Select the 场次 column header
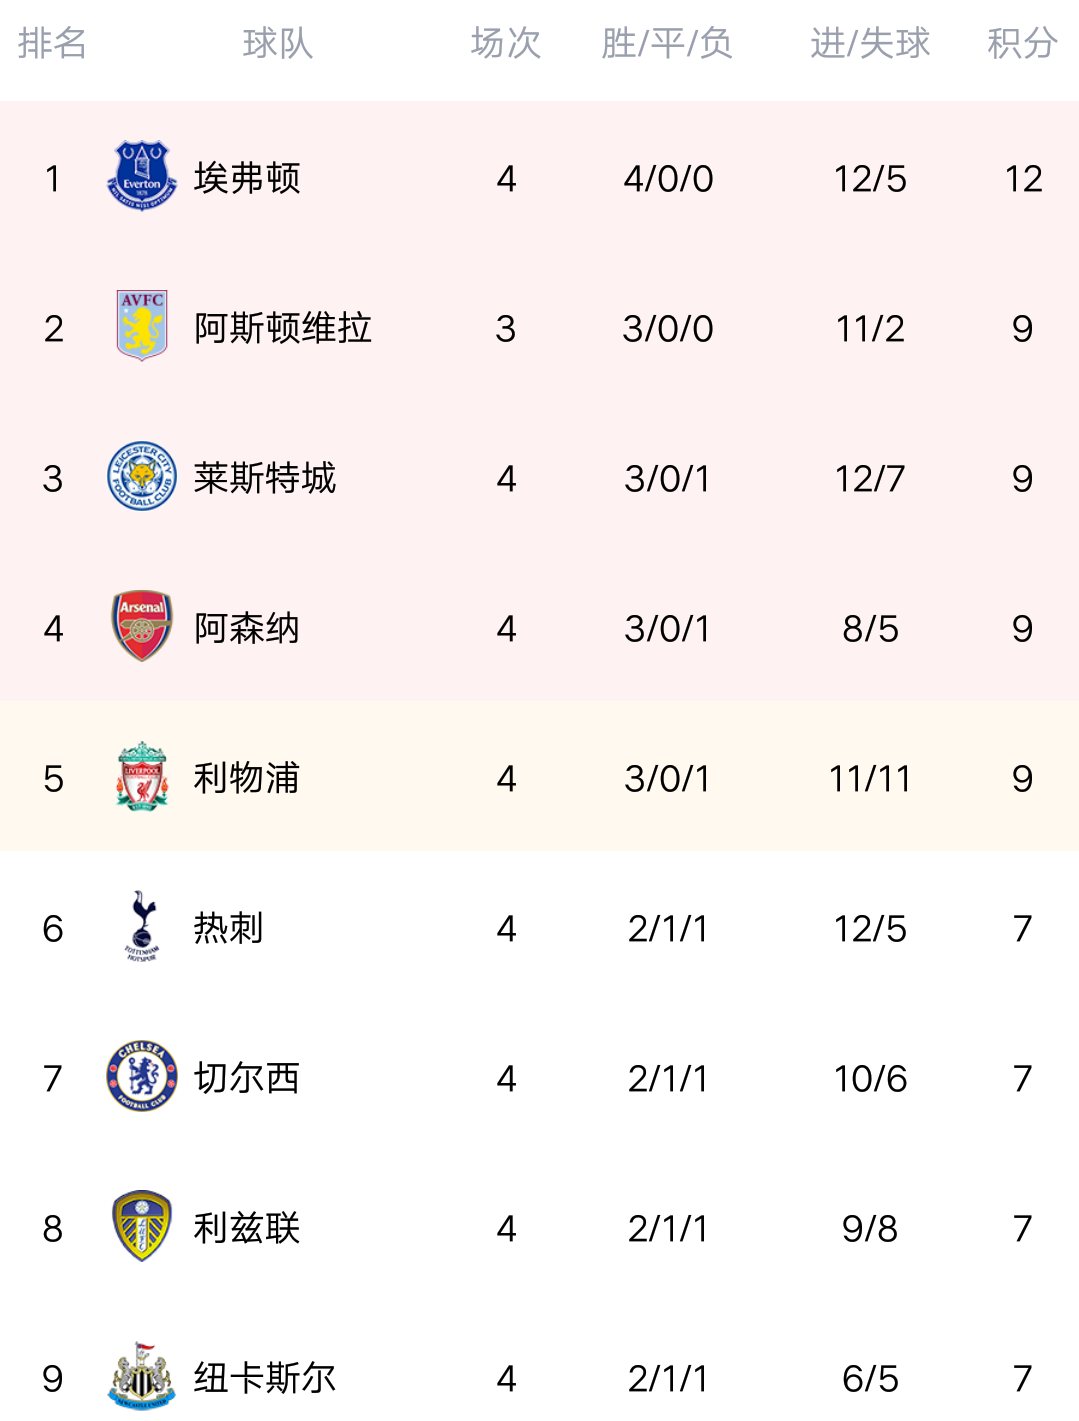 506,43
